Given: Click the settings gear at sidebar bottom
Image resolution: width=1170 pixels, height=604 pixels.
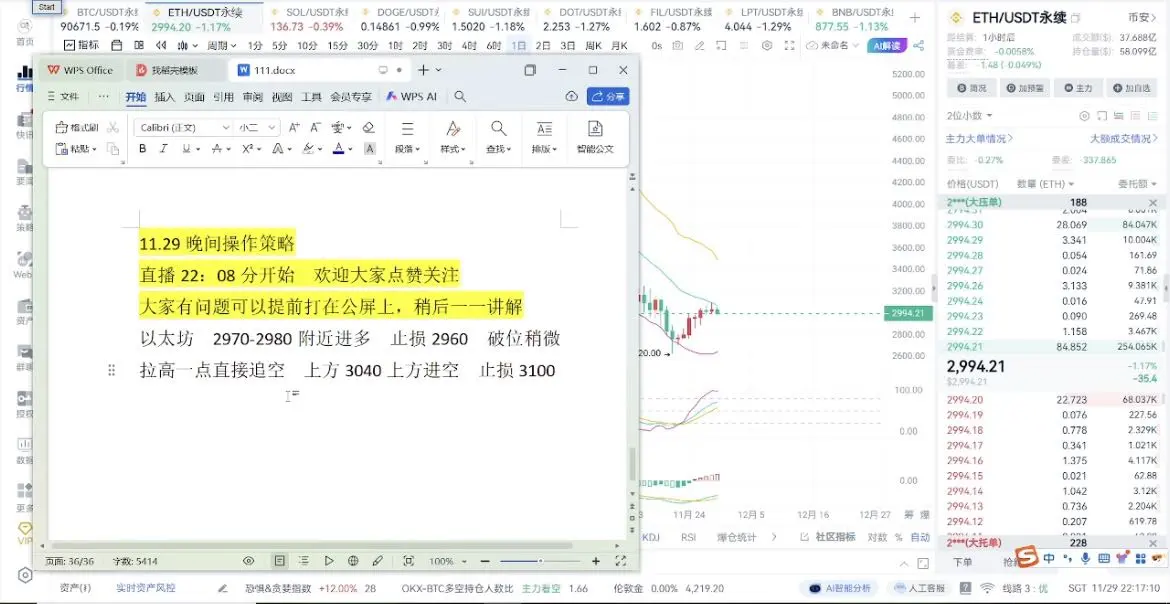Looking at the screenshot, I should tap(25, 575).
